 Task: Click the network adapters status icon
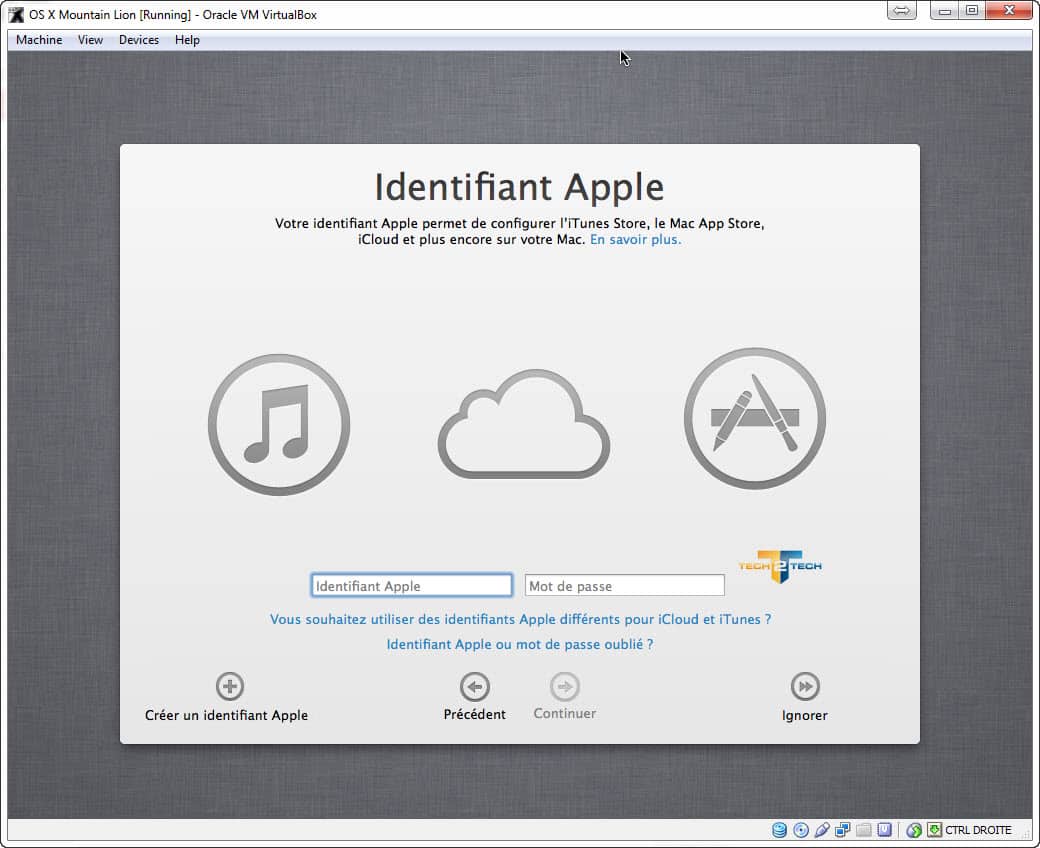pos(843,829)
